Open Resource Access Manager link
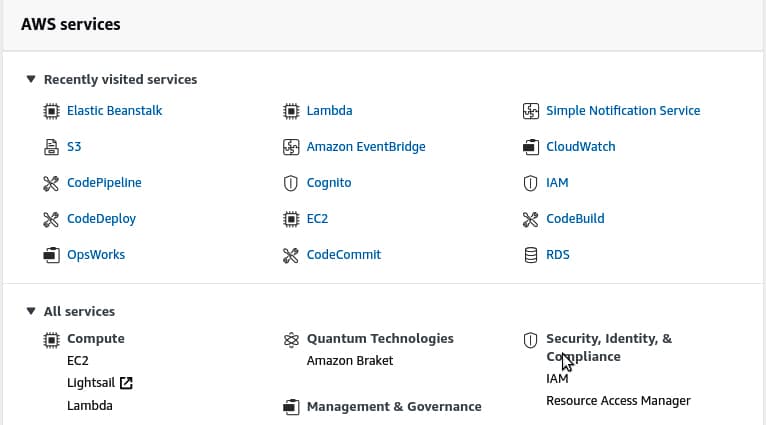 pos(618,401)
